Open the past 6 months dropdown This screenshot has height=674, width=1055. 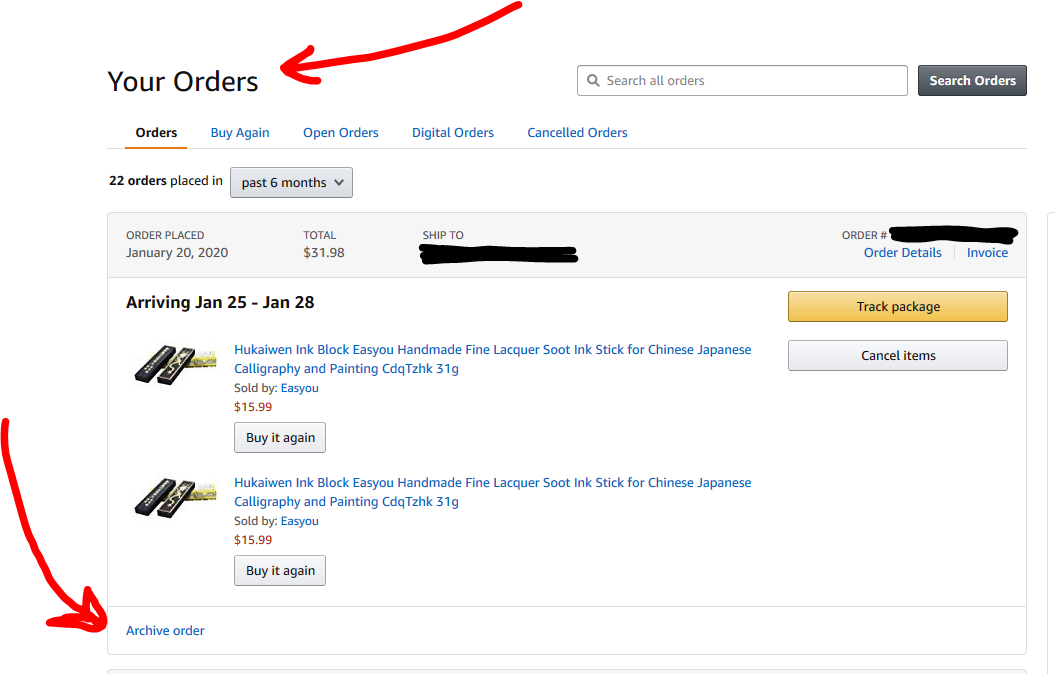coord(291,183)
